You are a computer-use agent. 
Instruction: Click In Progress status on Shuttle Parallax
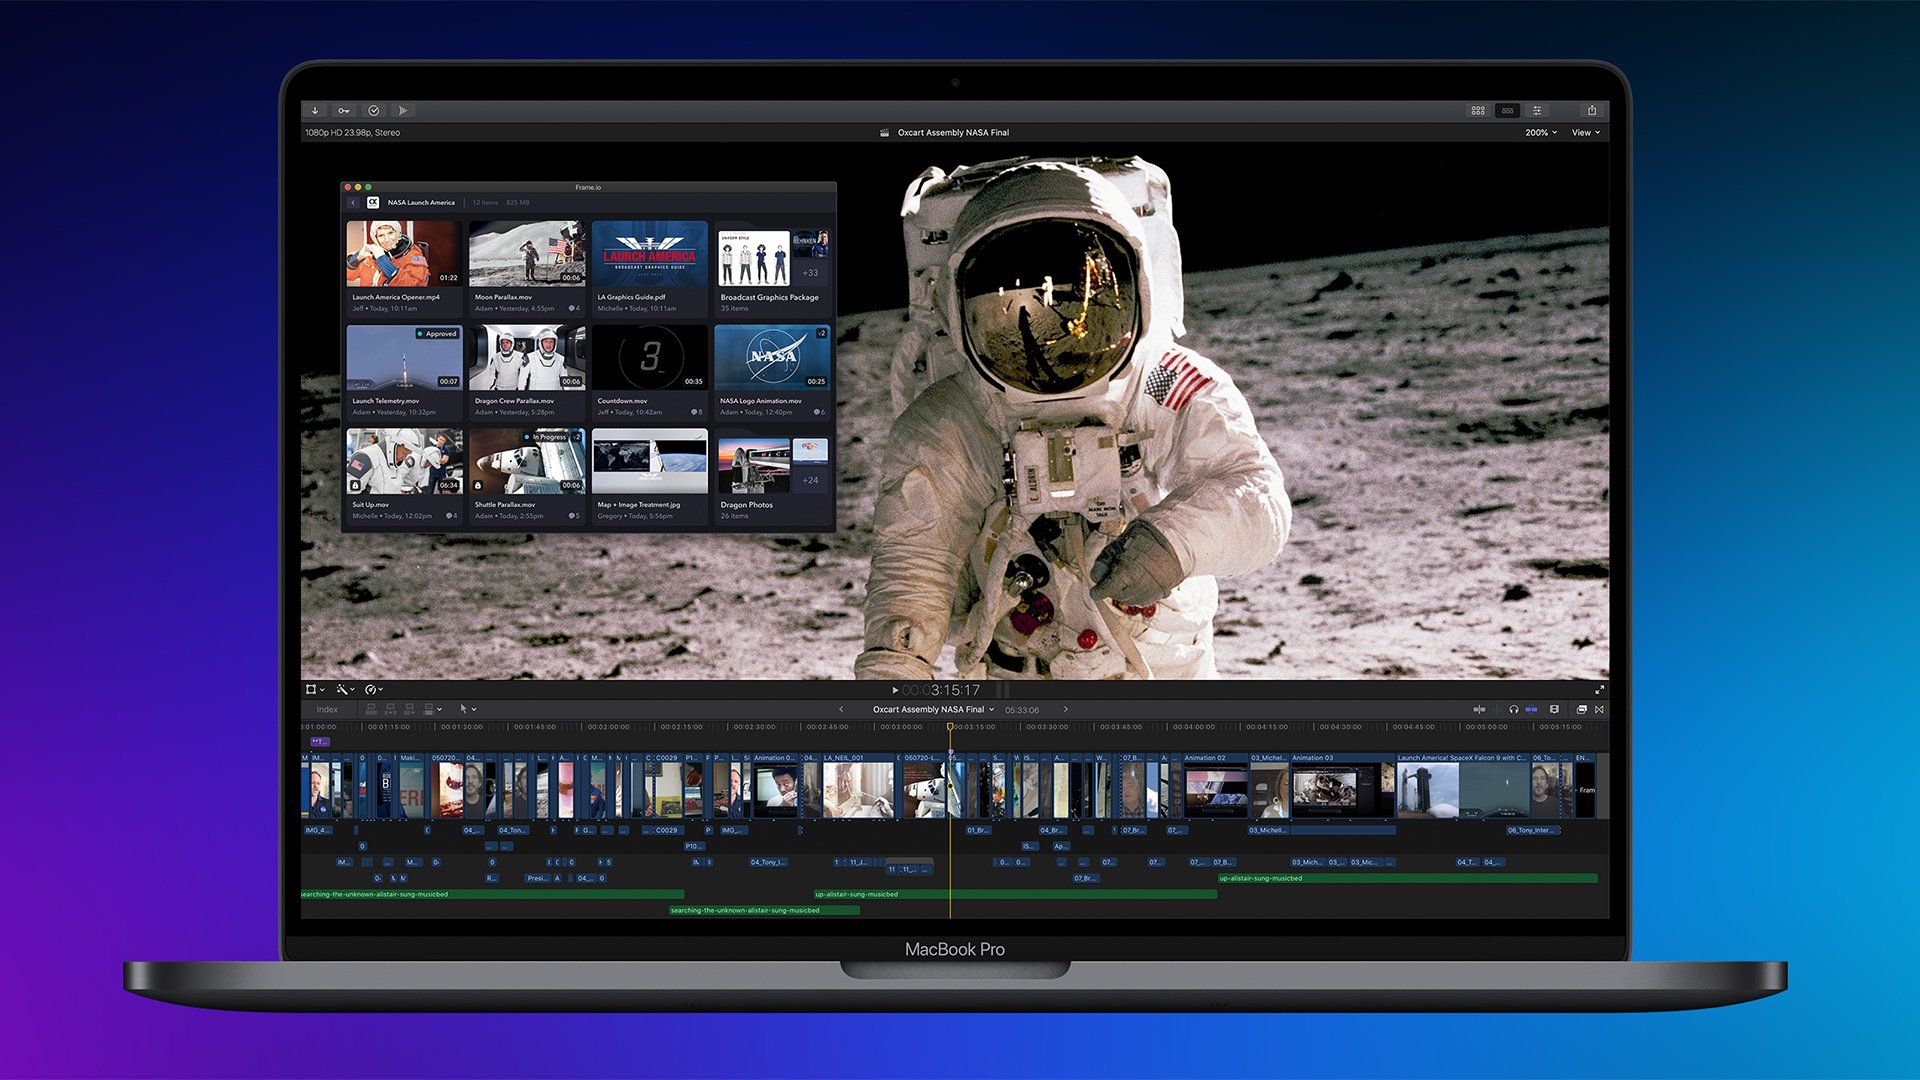point(546,437)
